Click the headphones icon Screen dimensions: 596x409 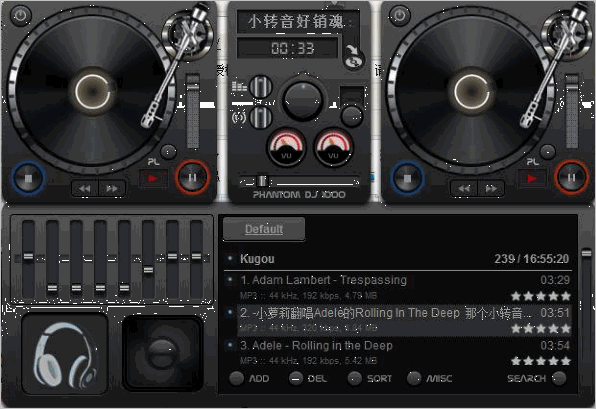pyautogui.click(x=65, y=354)
